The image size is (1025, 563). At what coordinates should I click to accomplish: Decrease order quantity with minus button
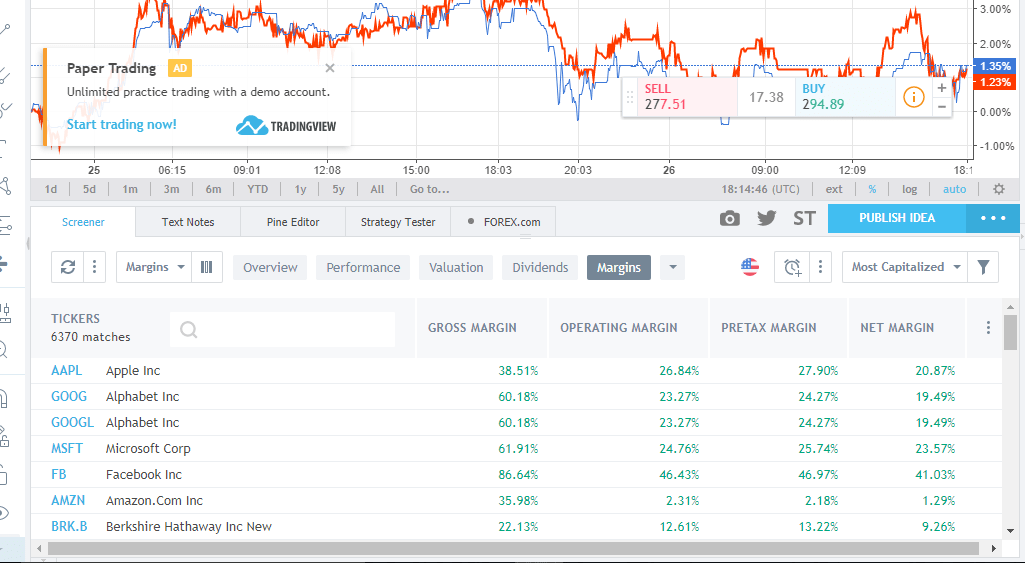point(941,107)
